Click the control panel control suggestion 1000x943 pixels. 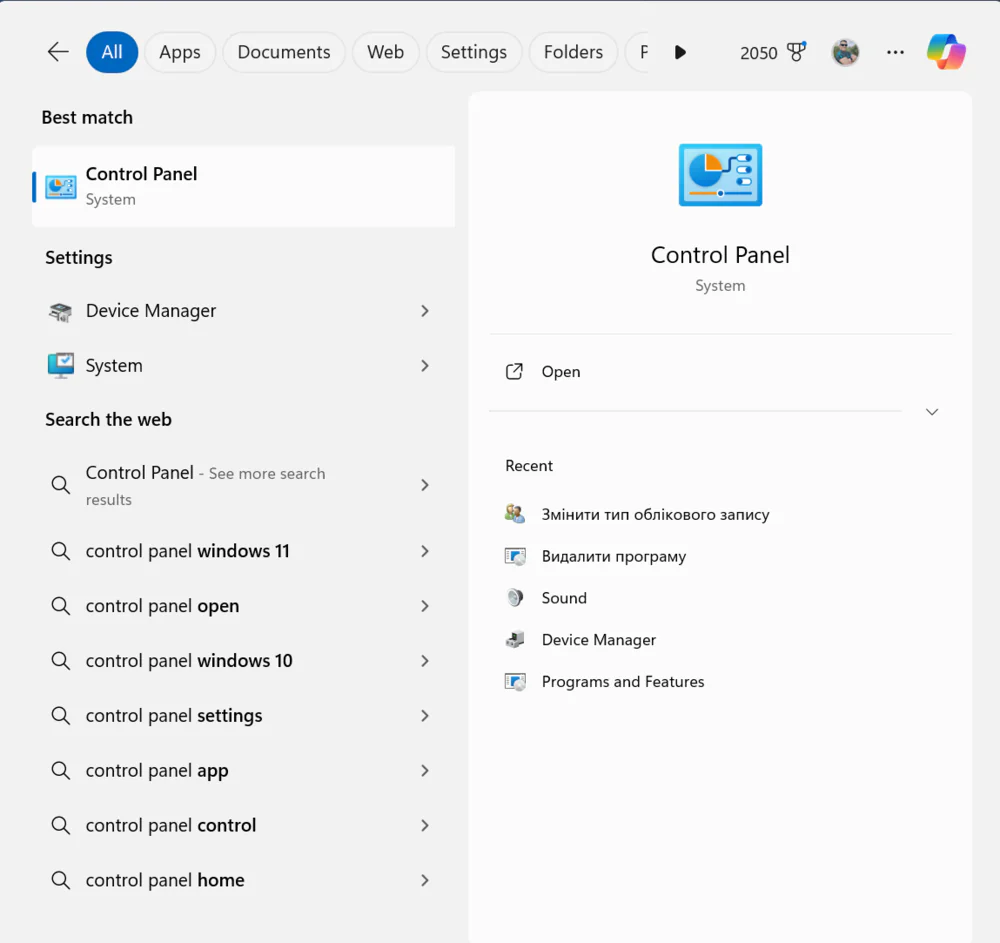[x=244, y=825]
